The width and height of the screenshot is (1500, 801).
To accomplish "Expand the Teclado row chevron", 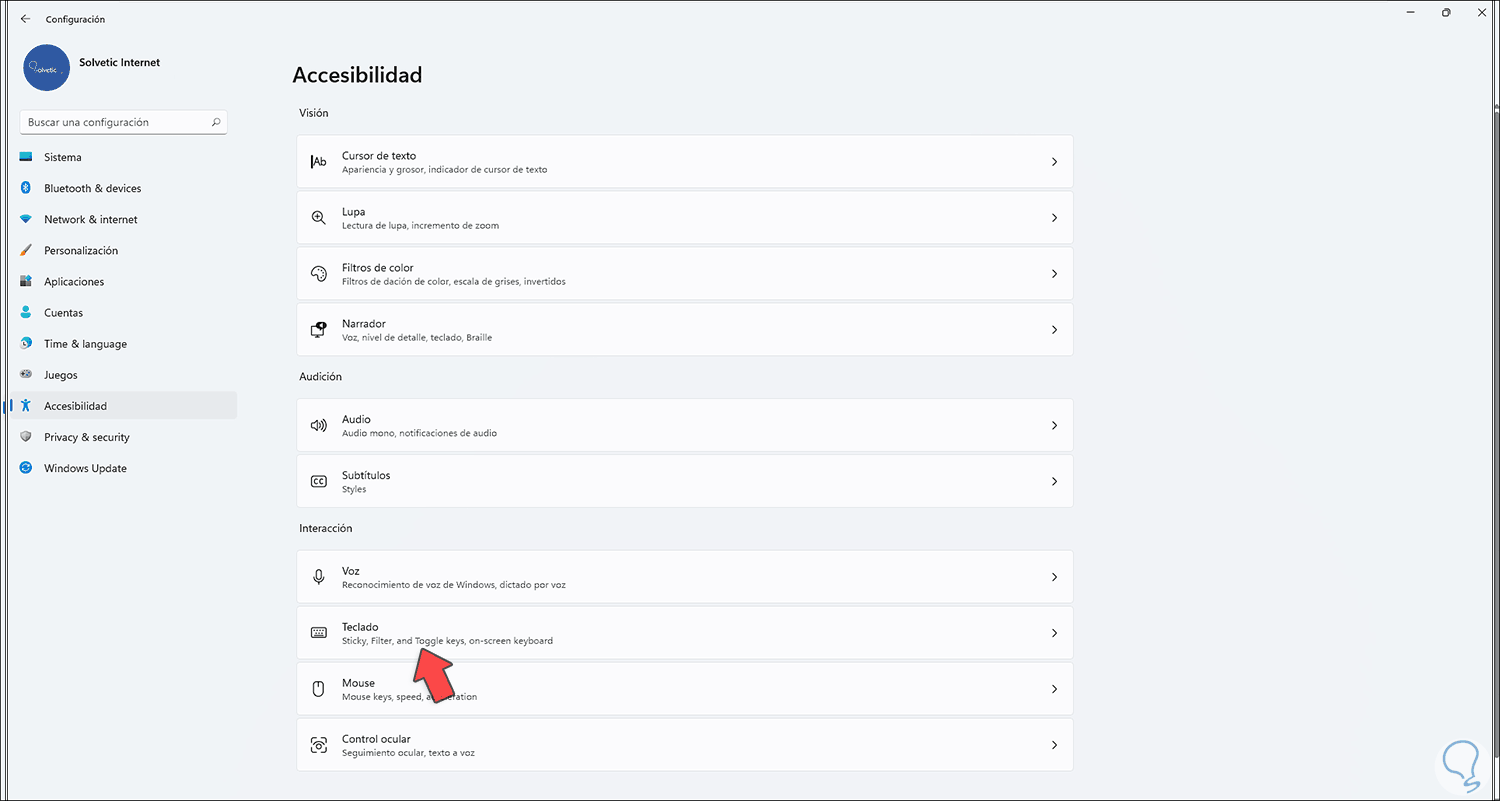I will point(1054,633).
